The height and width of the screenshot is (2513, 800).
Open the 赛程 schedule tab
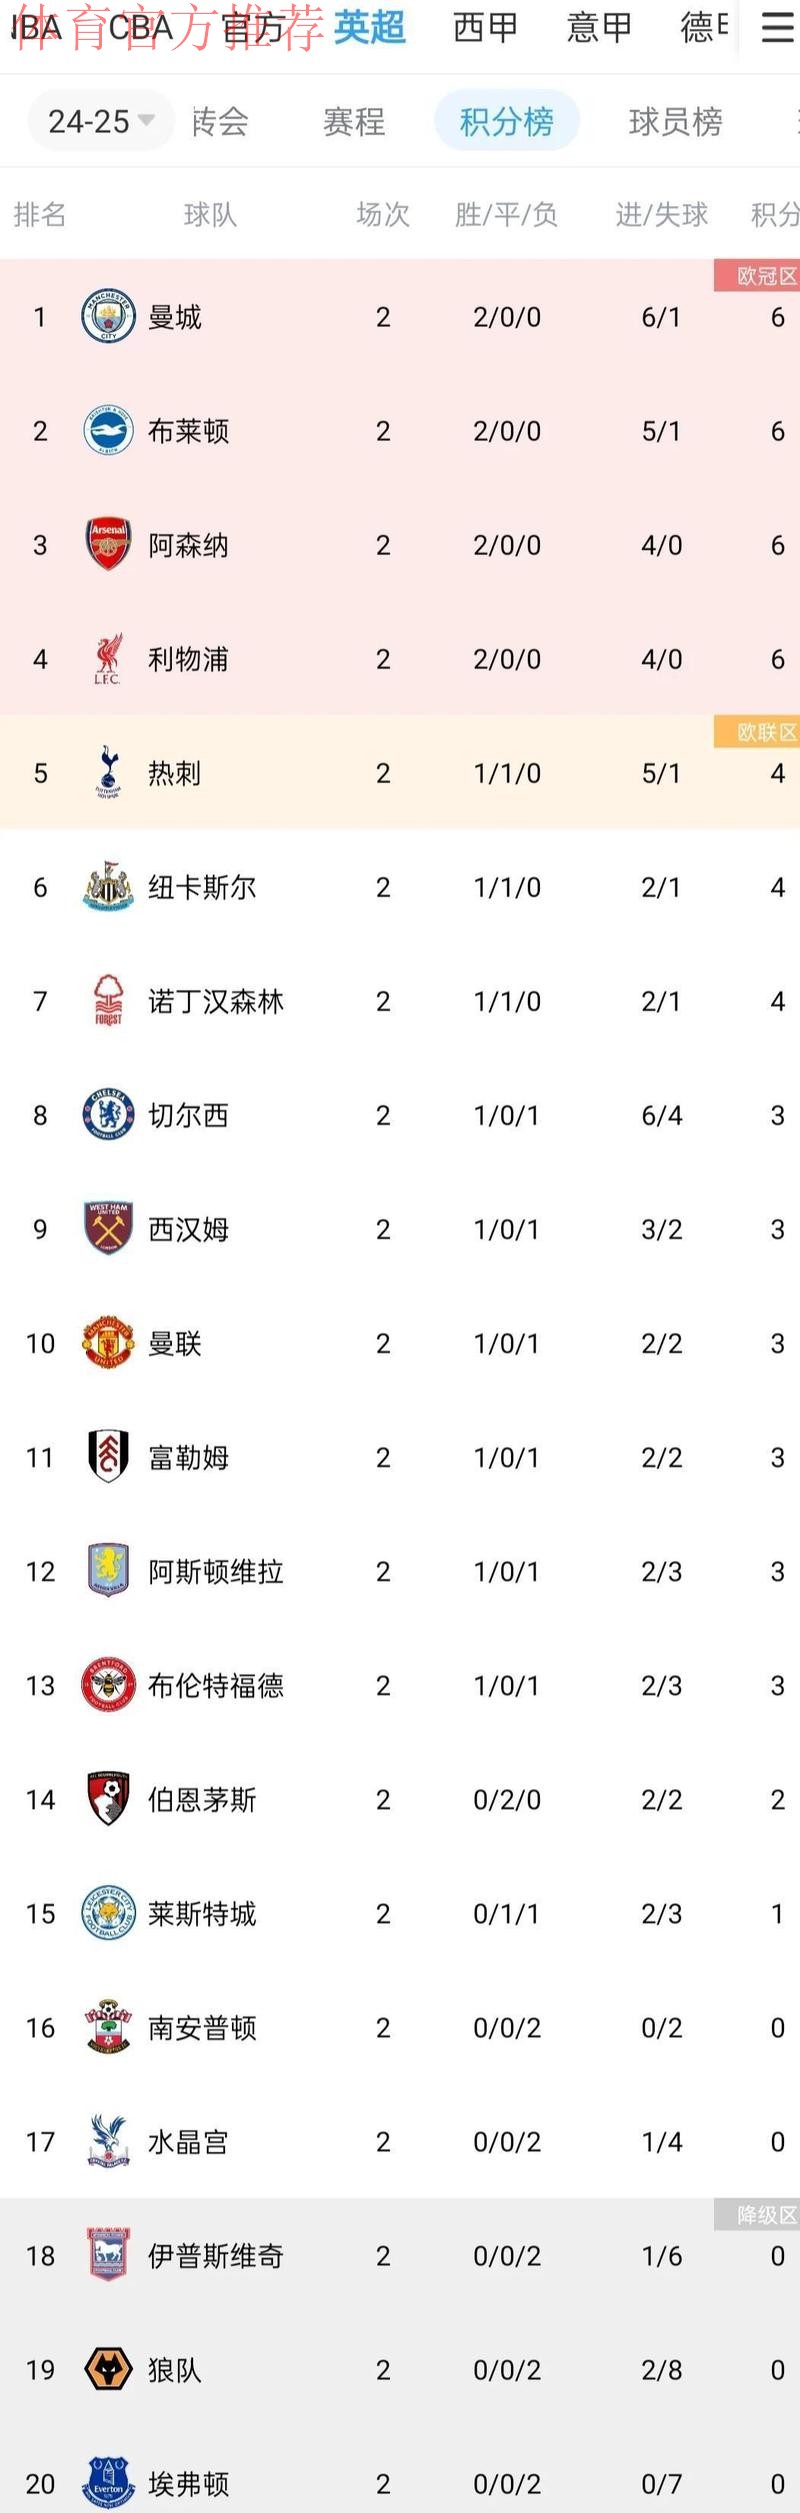[353, 120]
